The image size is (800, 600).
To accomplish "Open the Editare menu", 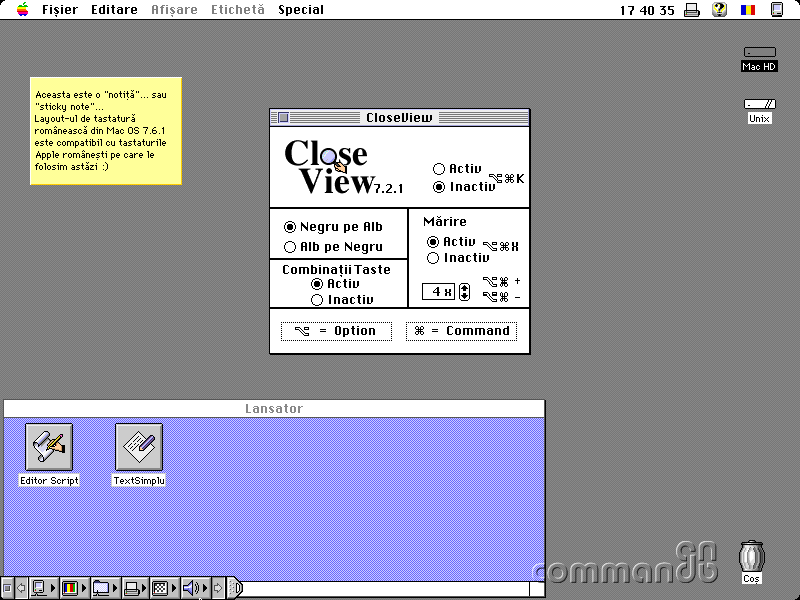I will coord(114,10).
